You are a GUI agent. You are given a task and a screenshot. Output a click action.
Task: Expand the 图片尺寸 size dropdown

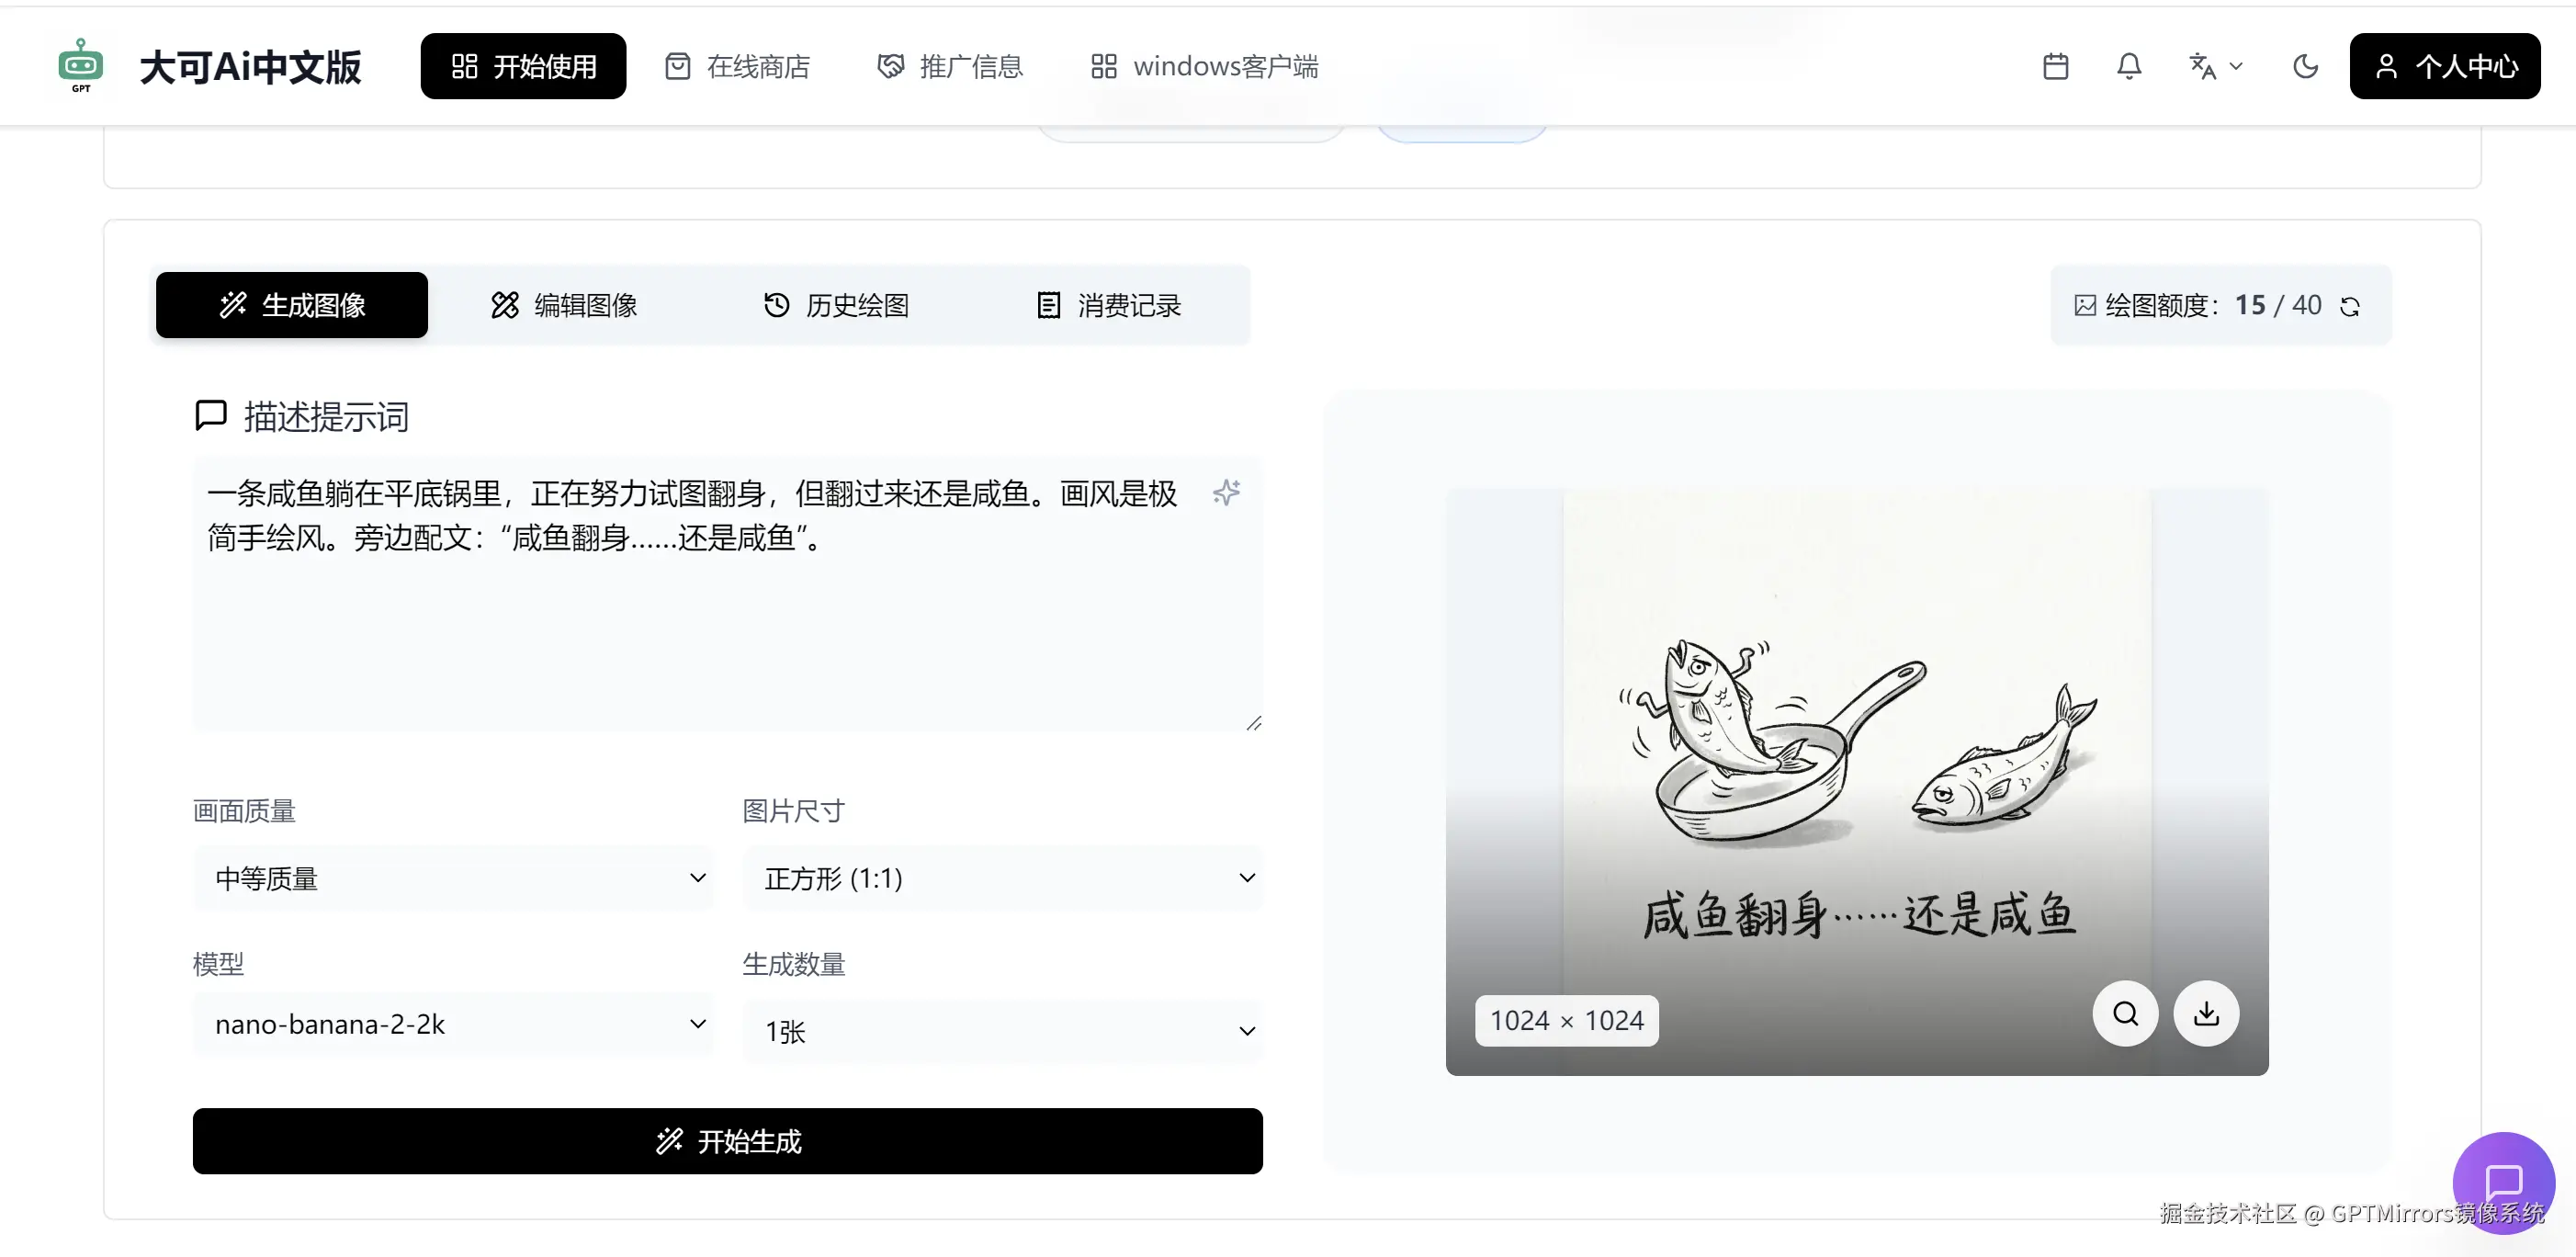point(1002,878)
